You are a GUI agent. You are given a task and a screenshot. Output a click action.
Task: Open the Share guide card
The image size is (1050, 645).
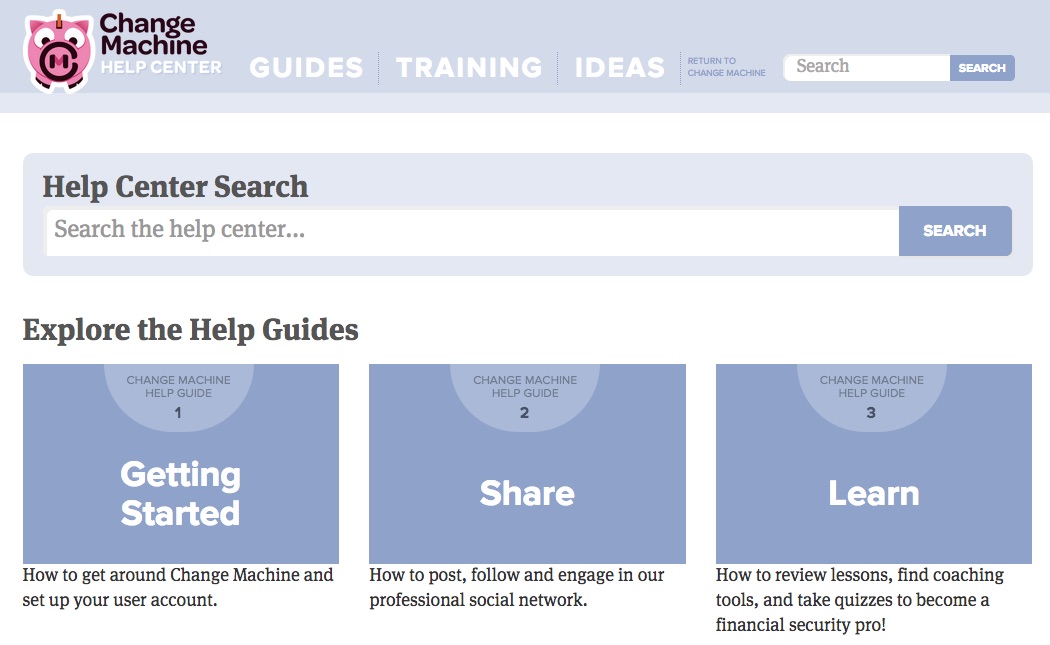click(527, 463)
